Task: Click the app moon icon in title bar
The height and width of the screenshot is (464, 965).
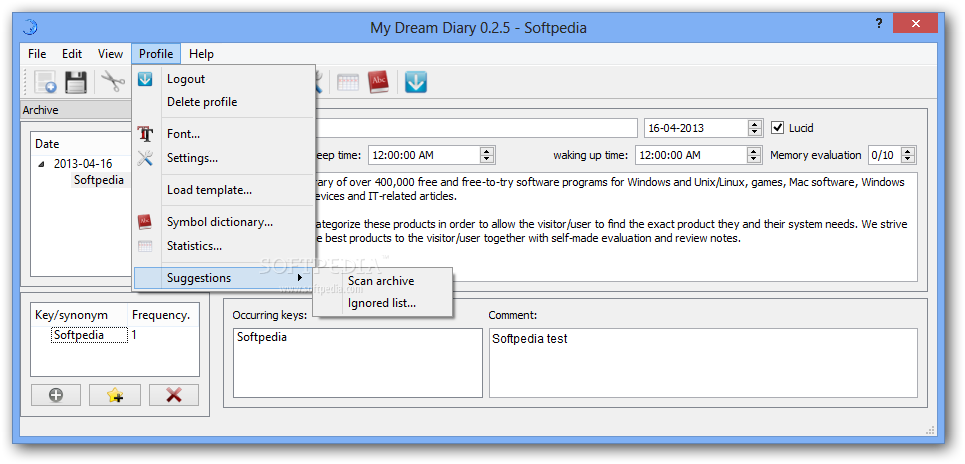Action: 31,27
